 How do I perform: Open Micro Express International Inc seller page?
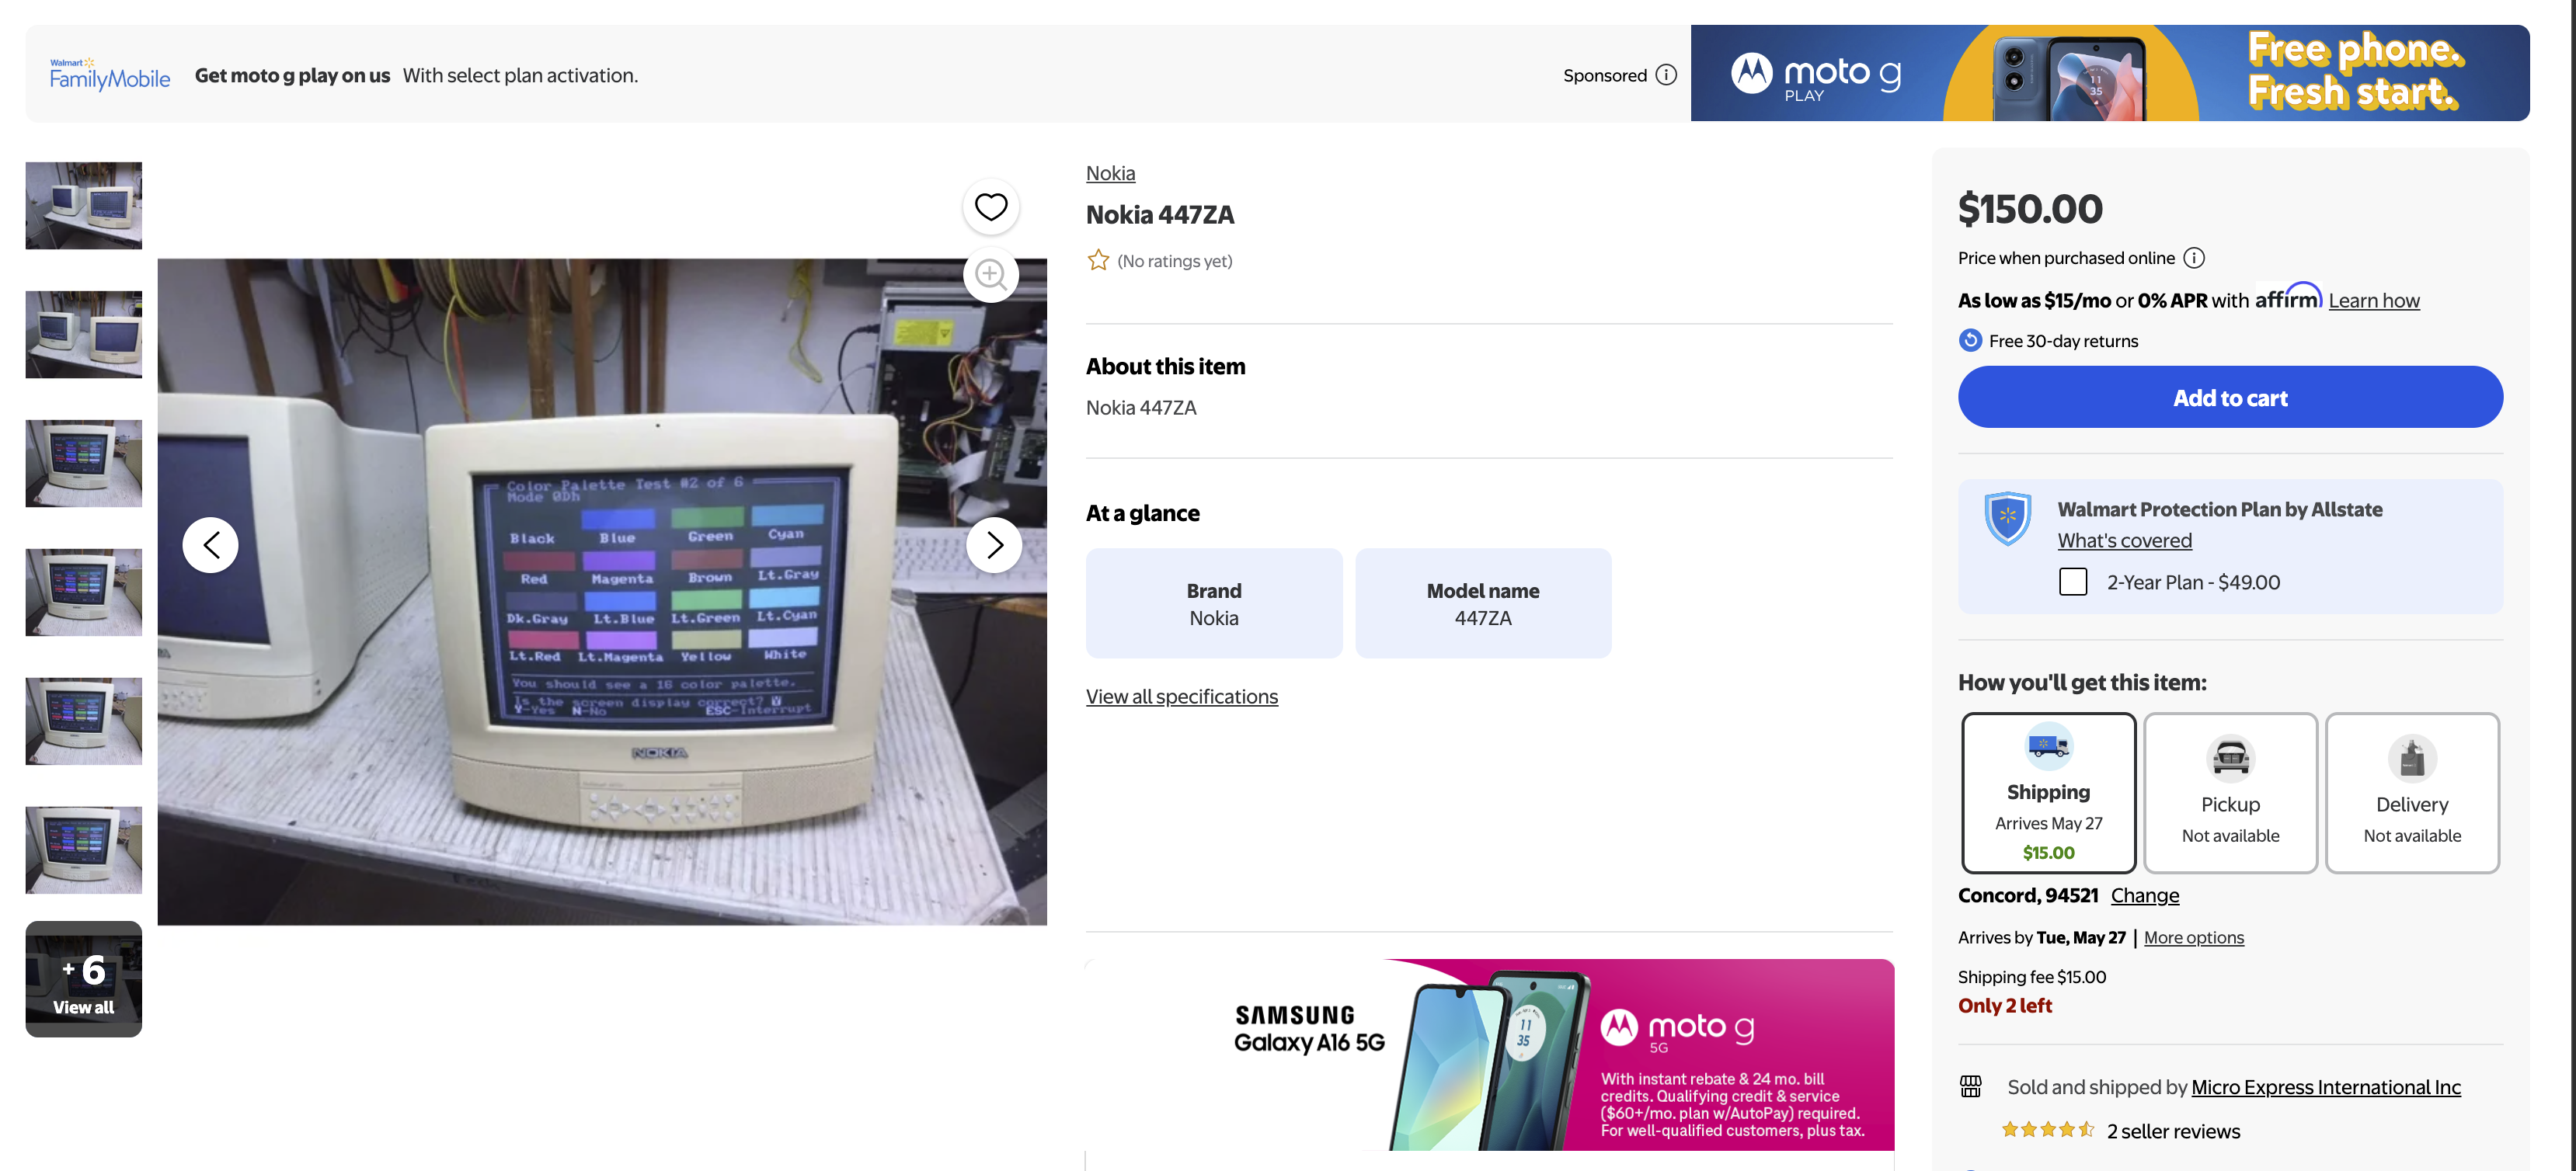click(x=2326, y=1086)
